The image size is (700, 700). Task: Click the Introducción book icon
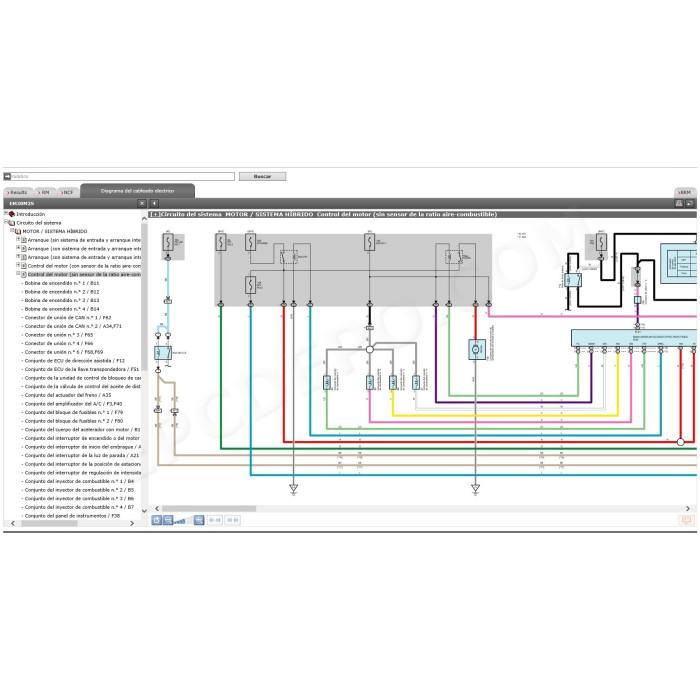coord(12,214)
